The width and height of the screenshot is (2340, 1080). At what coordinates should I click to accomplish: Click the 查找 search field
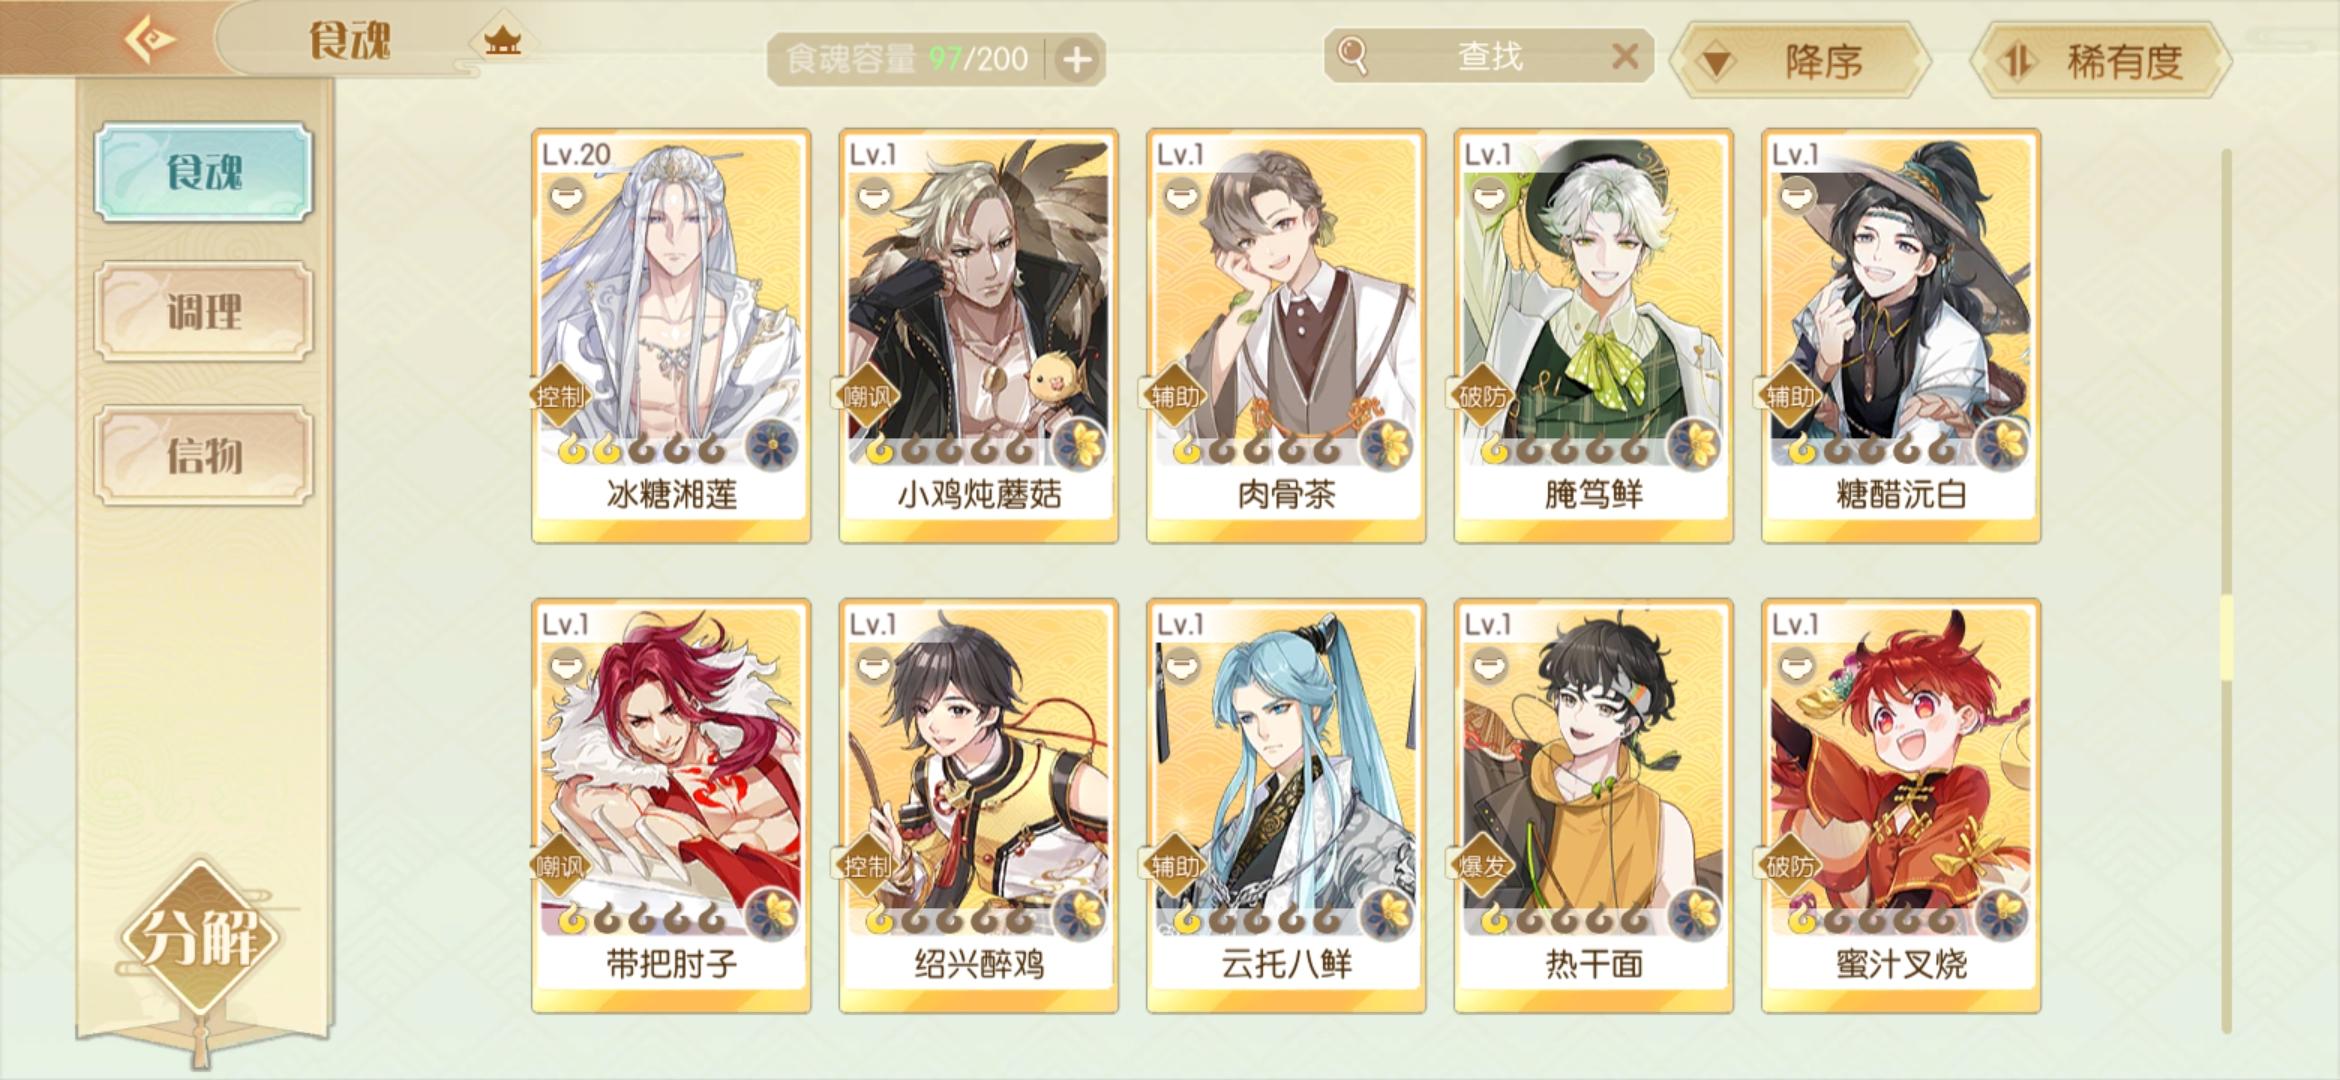[1488, 56]
